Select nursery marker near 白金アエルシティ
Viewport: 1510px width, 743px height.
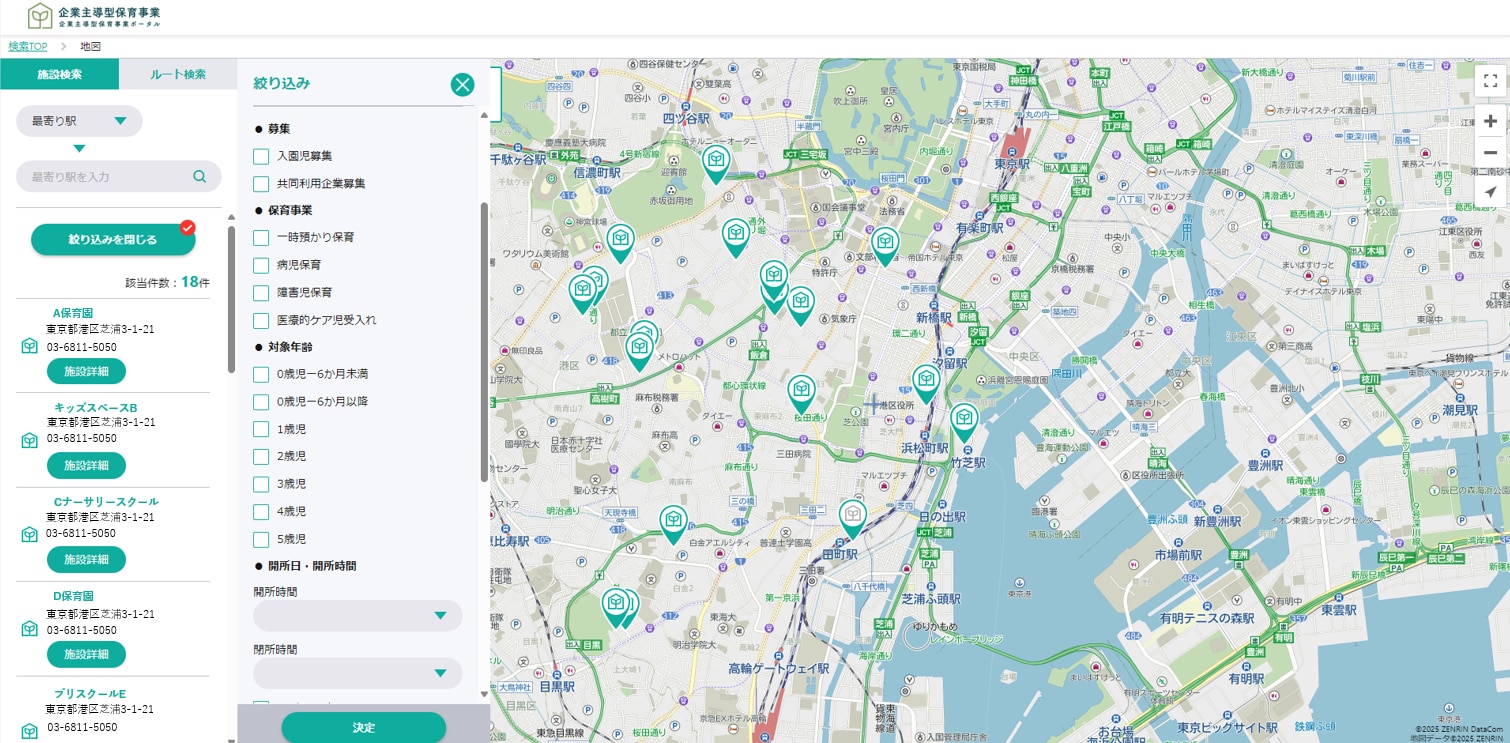point(673,524)
